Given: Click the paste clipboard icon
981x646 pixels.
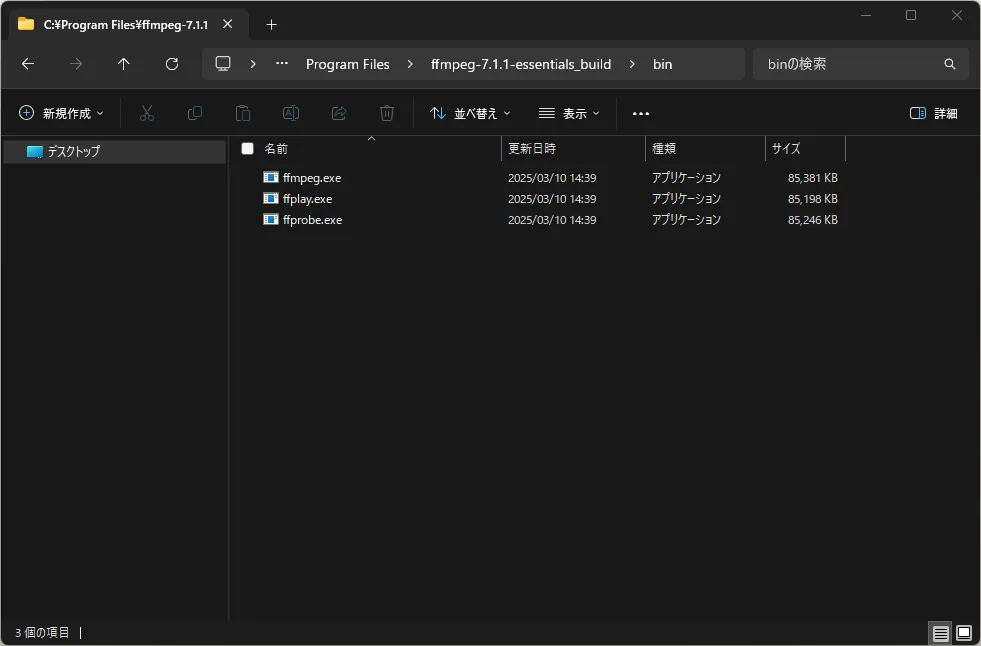Looking at the screenshot, I should tap(243, 113).
